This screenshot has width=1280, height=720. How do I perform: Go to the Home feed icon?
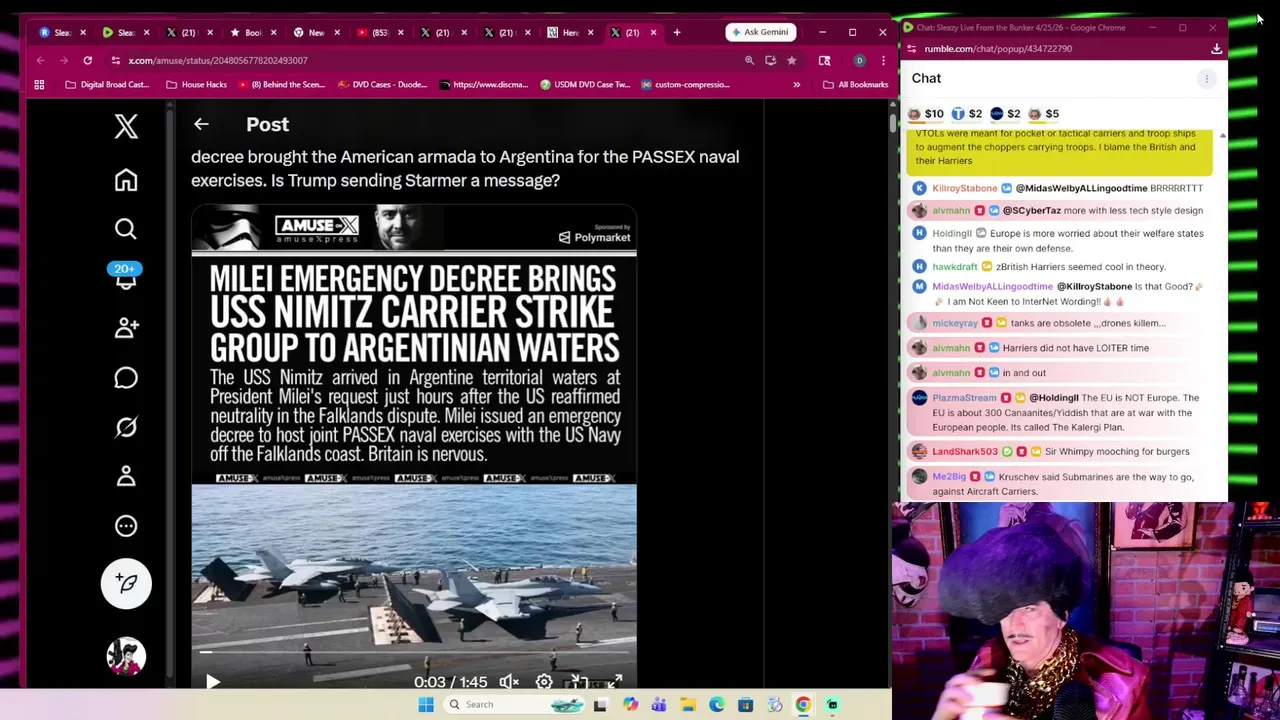(126, 180)
